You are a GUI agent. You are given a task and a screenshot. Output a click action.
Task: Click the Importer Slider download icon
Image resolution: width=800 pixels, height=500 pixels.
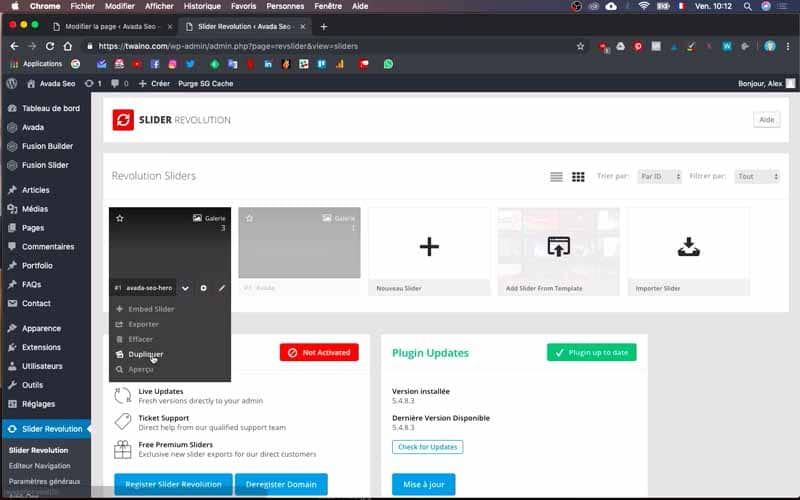(x=688, y=246)
